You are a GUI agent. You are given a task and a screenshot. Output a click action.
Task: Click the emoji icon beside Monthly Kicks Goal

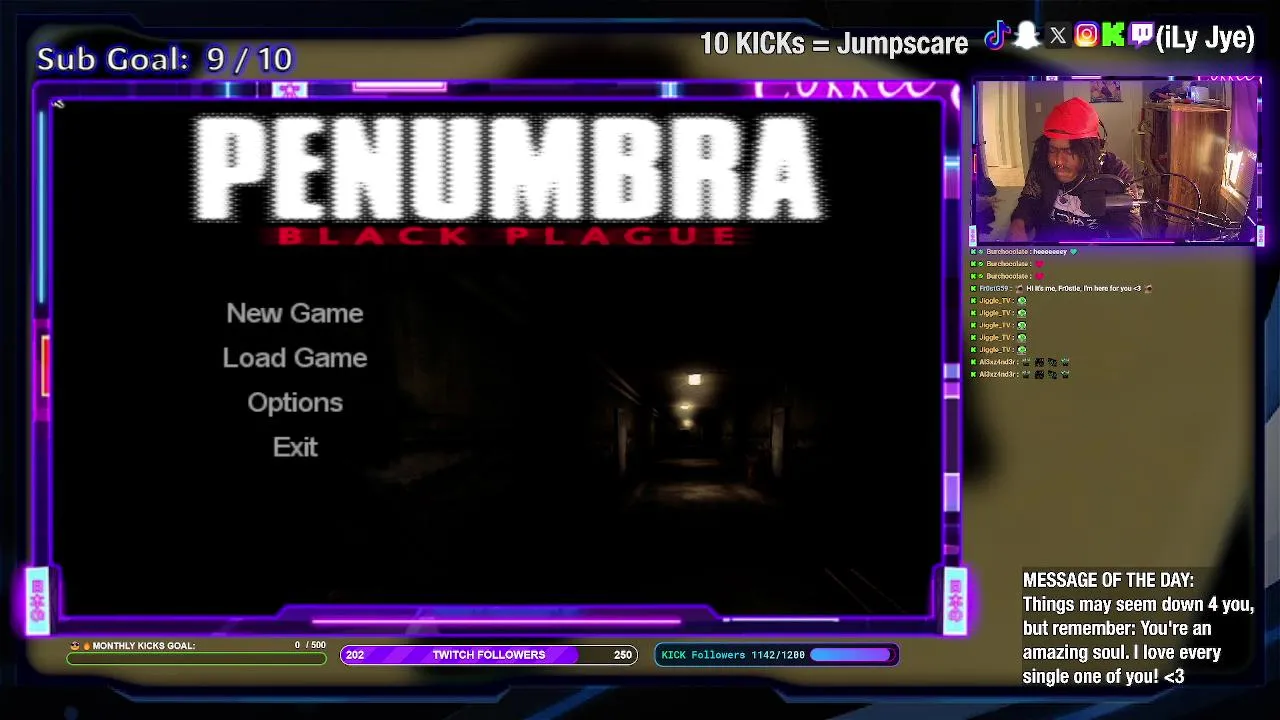[75, 646]
